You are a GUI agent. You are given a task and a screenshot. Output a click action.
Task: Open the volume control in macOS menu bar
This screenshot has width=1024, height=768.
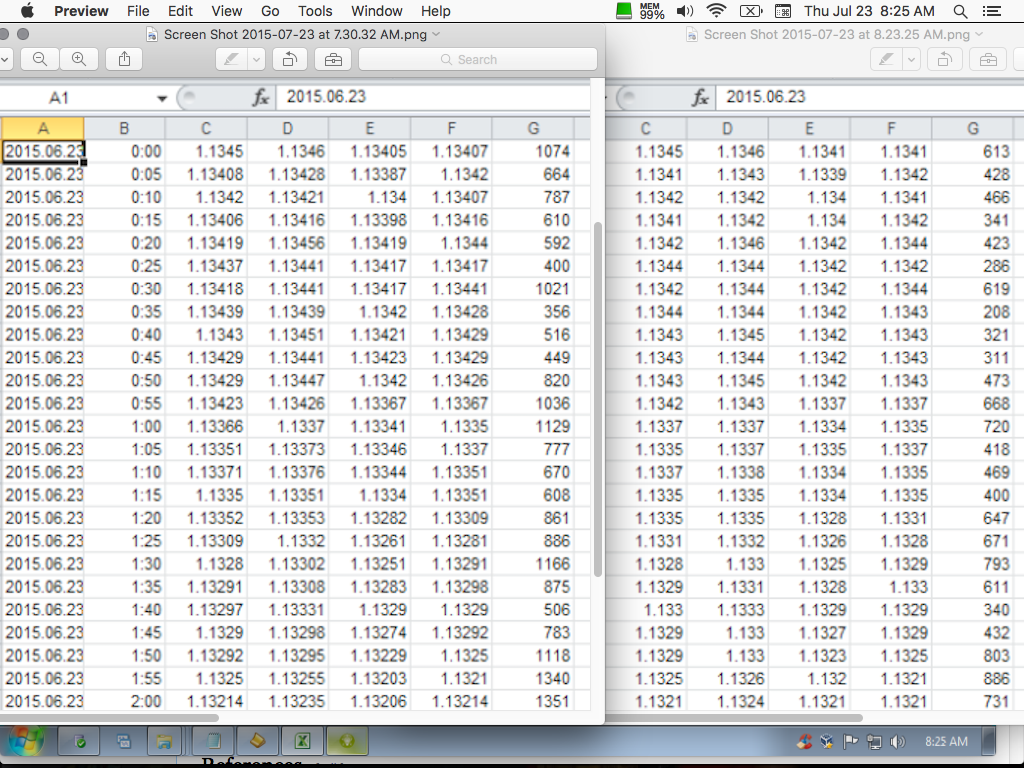(684, 11)
